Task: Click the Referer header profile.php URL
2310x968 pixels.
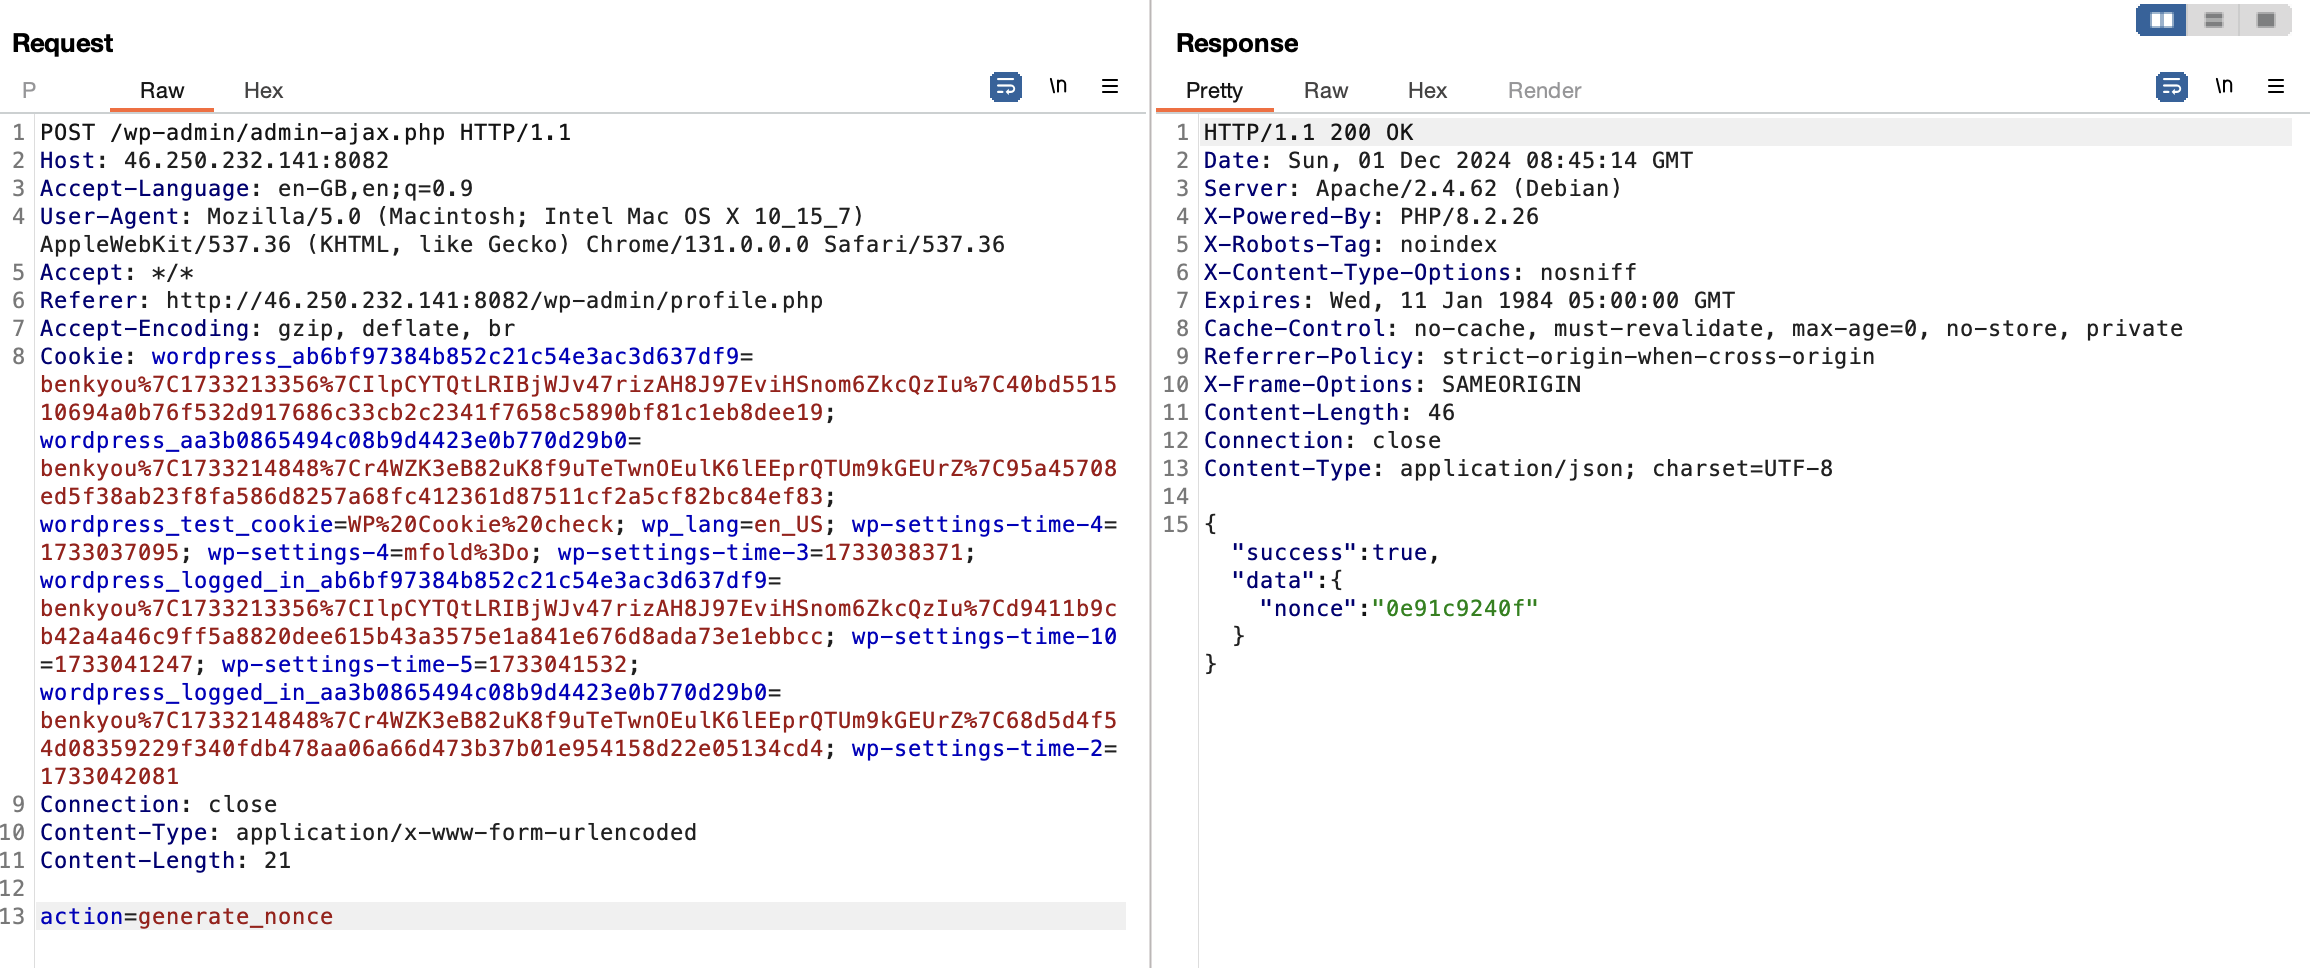Action: tap(494, 300)
